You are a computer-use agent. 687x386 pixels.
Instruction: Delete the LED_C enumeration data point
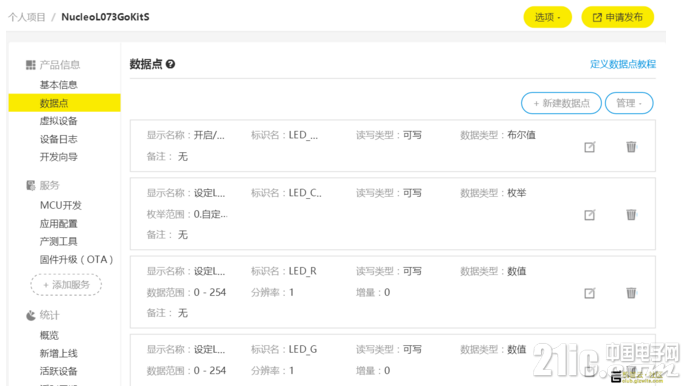[631, 214]
